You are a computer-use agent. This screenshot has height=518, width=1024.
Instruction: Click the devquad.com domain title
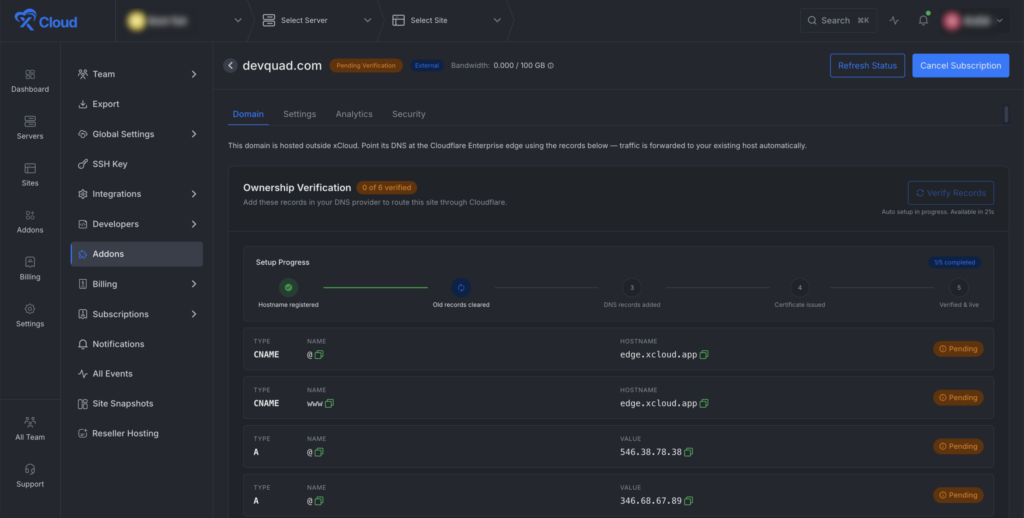282,65
